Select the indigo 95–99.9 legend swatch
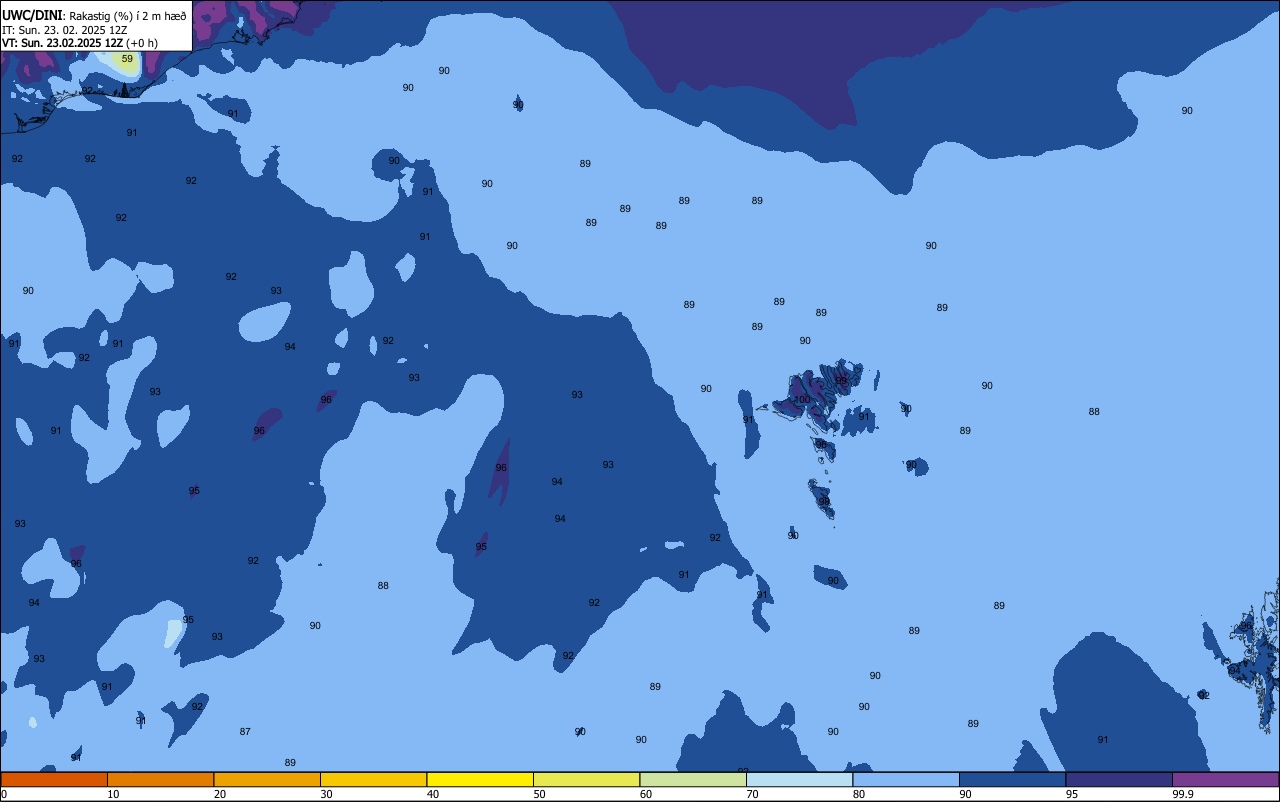1280x802 pixels. (1119, 779)
